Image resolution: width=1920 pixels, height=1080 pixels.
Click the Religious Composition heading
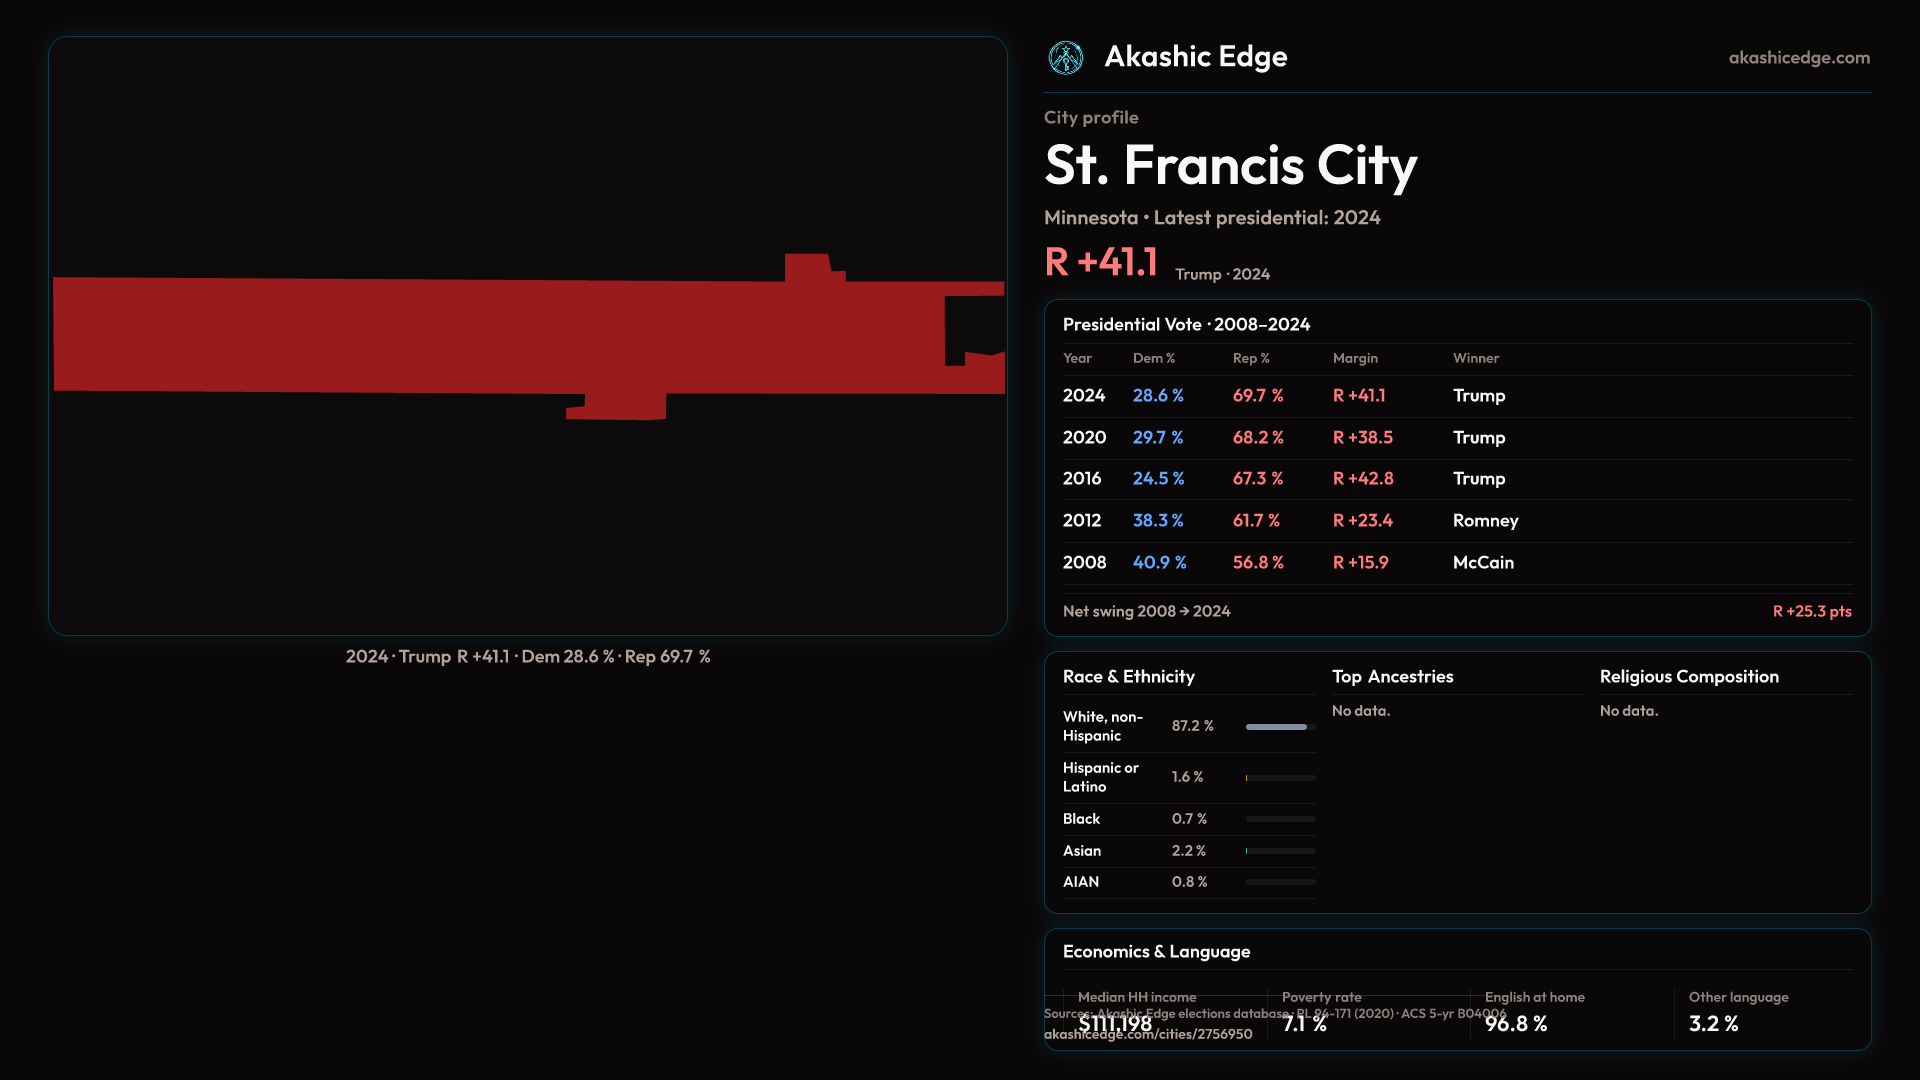[x=1688, y=677]
